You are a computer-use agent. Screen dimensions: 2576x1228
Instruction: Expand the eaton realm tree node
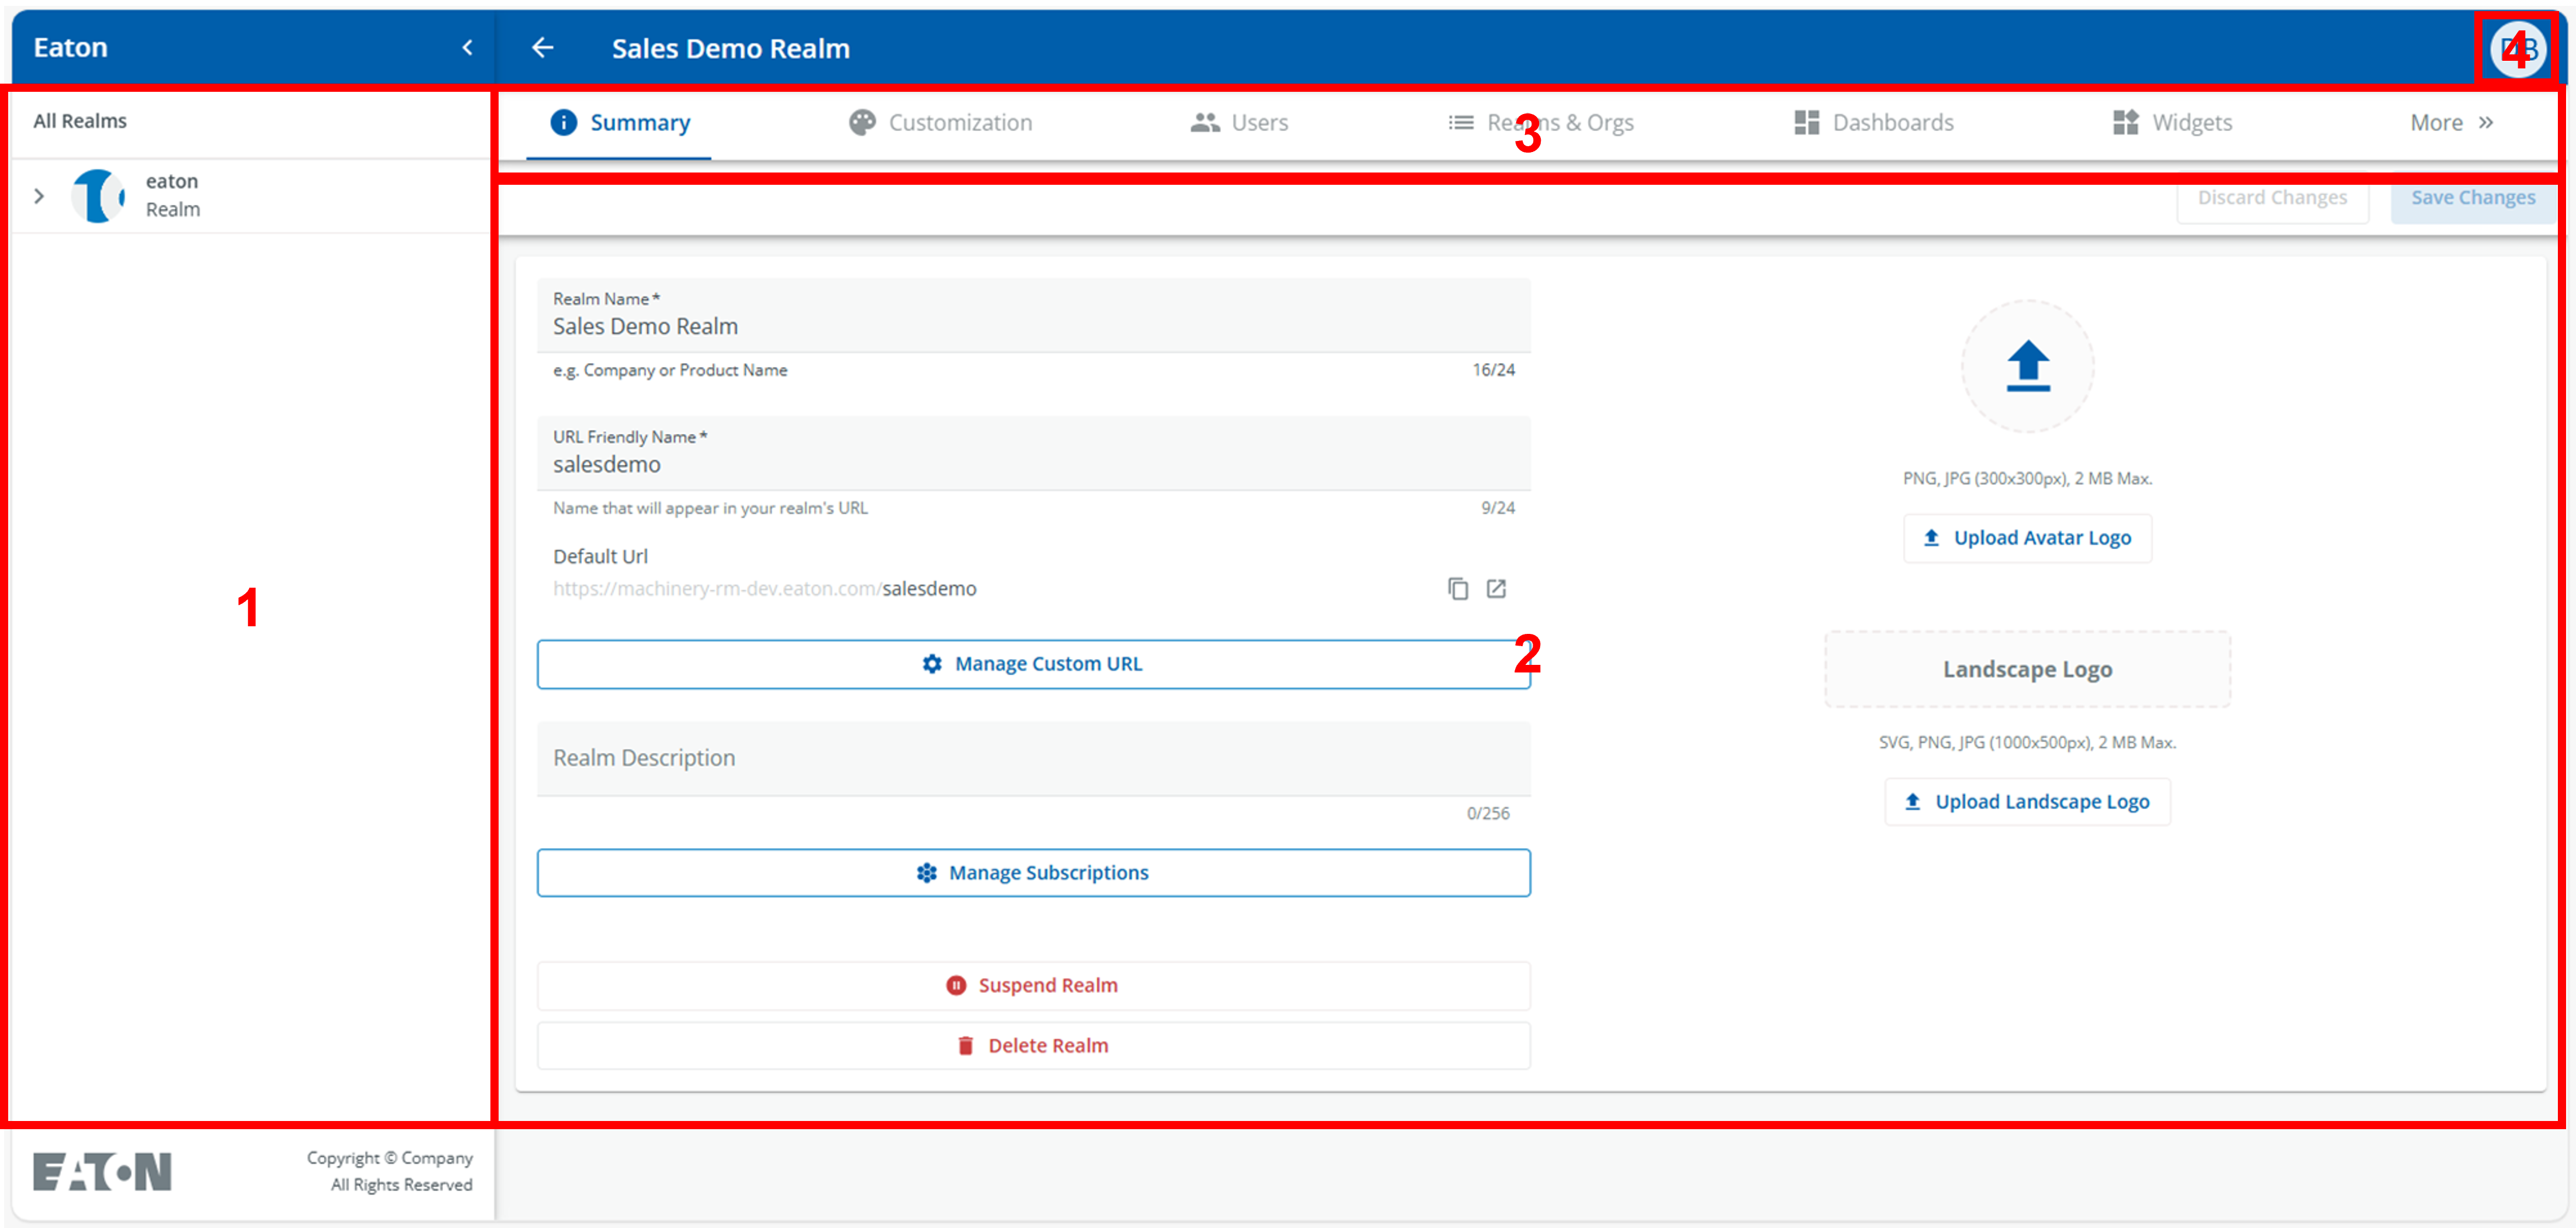(39, 196)
